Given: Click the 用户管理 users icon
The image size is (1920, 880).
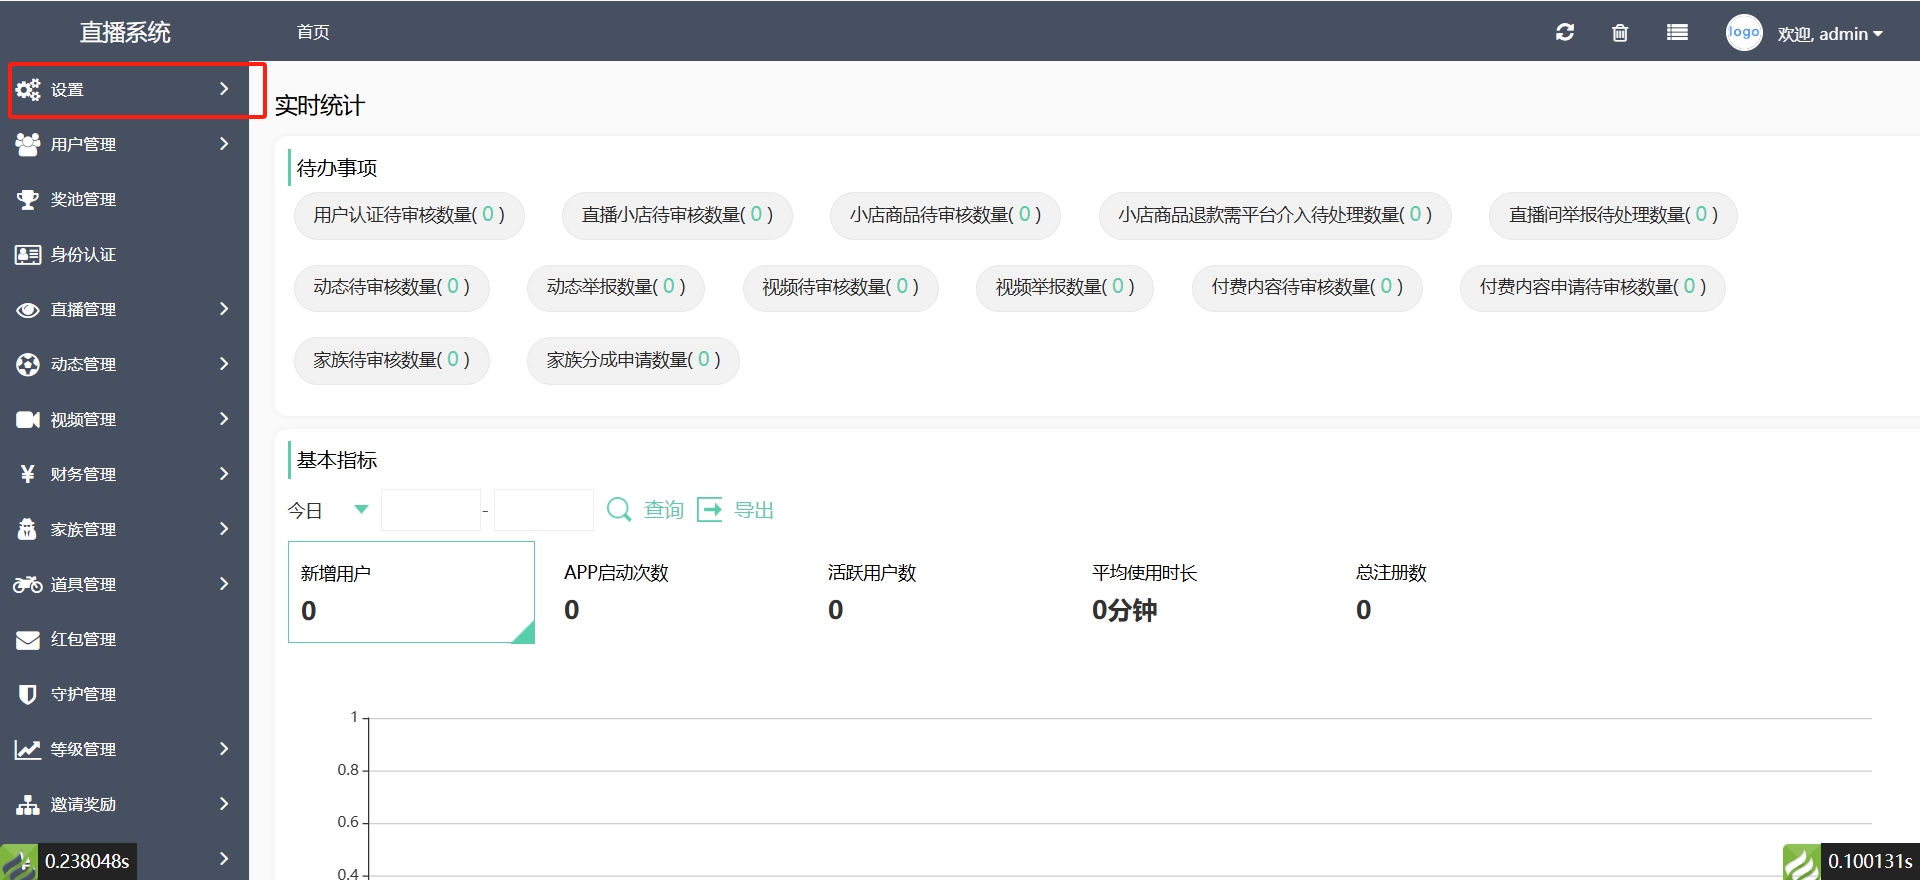Looking at the screenshot, I should (x=28, y=144).
